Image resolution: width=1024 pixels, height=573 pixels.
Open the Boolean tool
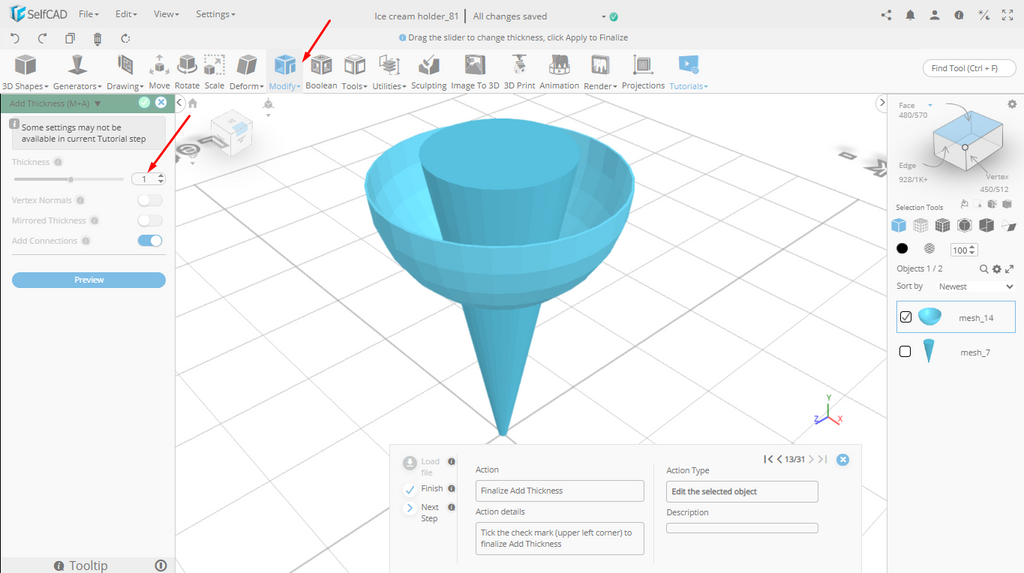(321, 73)
